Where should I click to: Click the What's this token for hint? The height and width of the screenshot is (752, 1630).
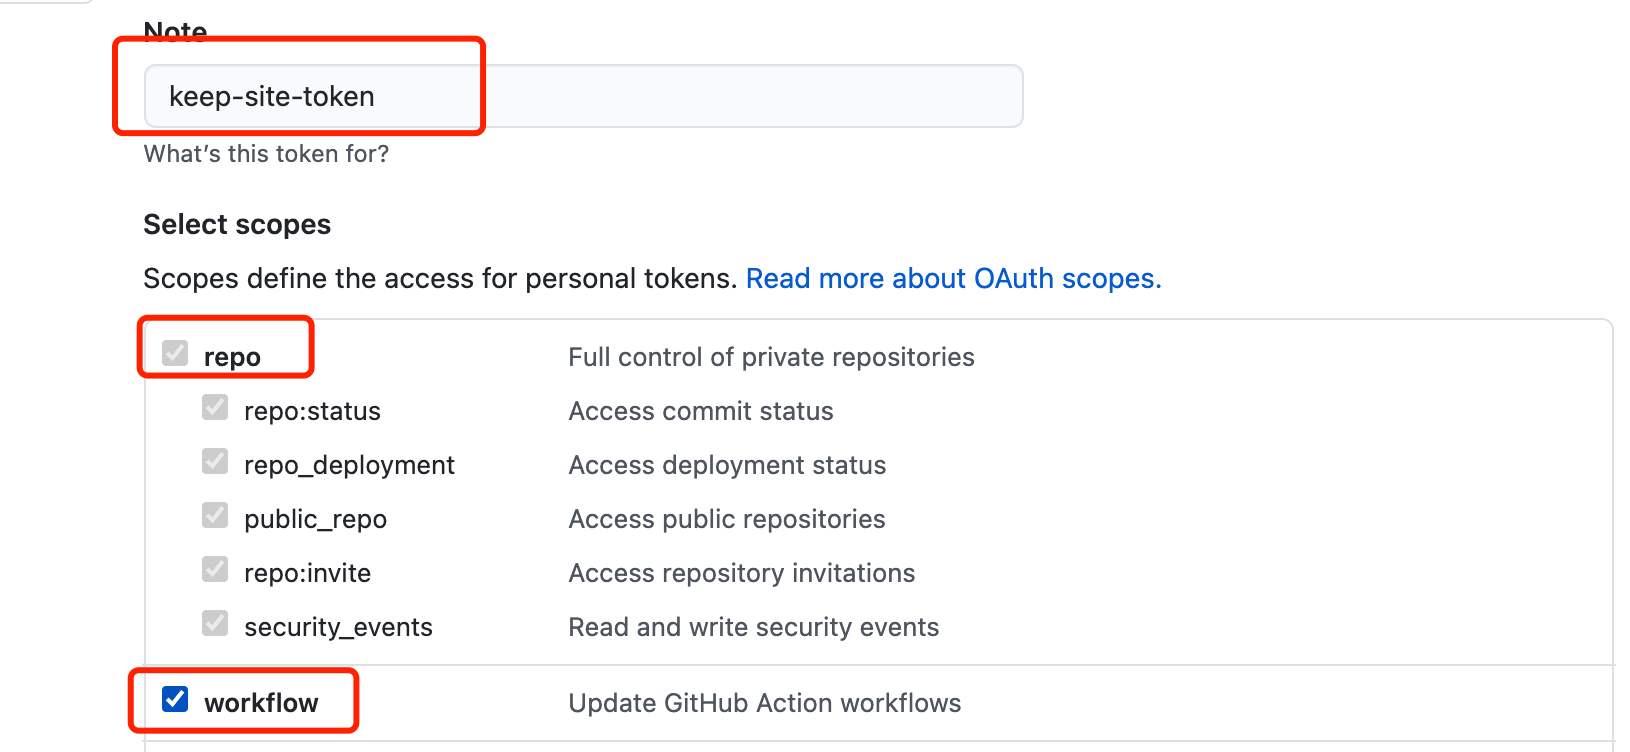[x=266, y=154]
